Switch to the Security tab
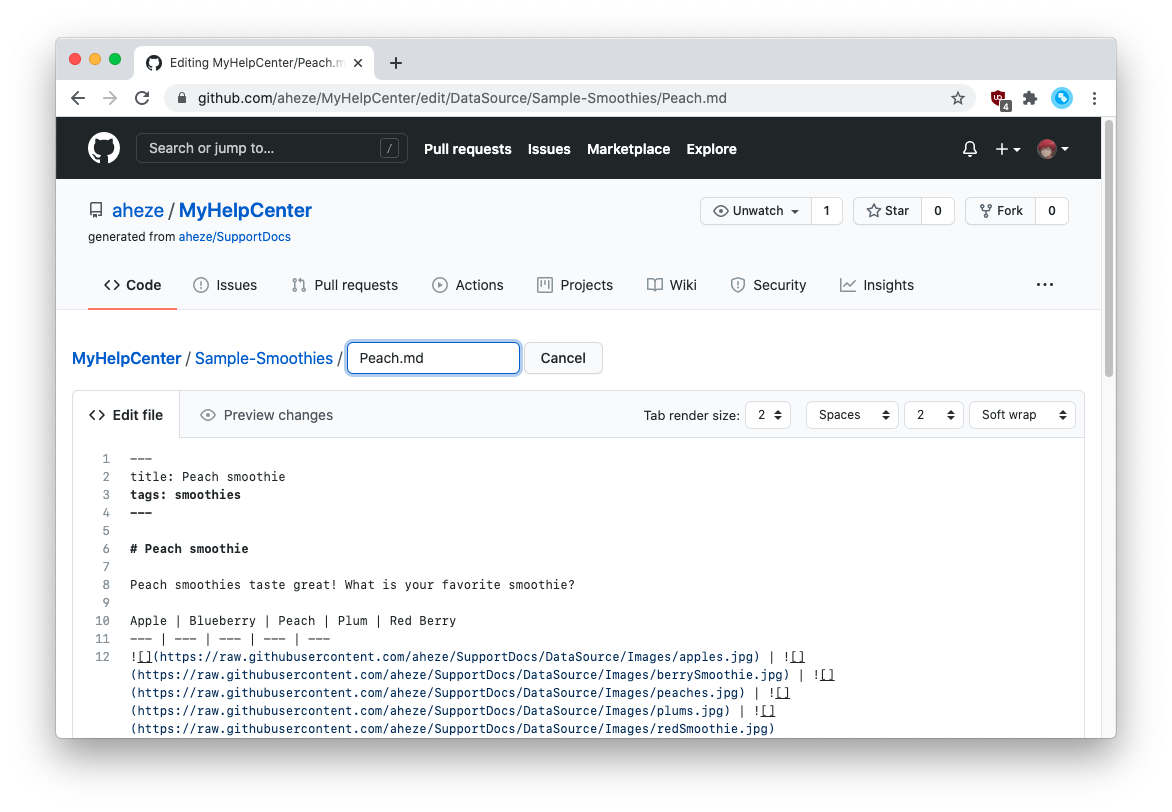Screen dimensions: 1172x812 coord(768,285)
